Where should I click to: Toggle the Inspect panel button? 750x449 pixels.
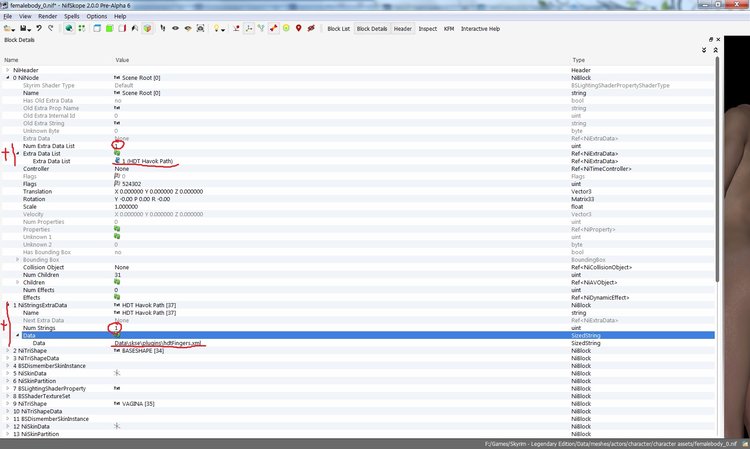pos(428,29)
